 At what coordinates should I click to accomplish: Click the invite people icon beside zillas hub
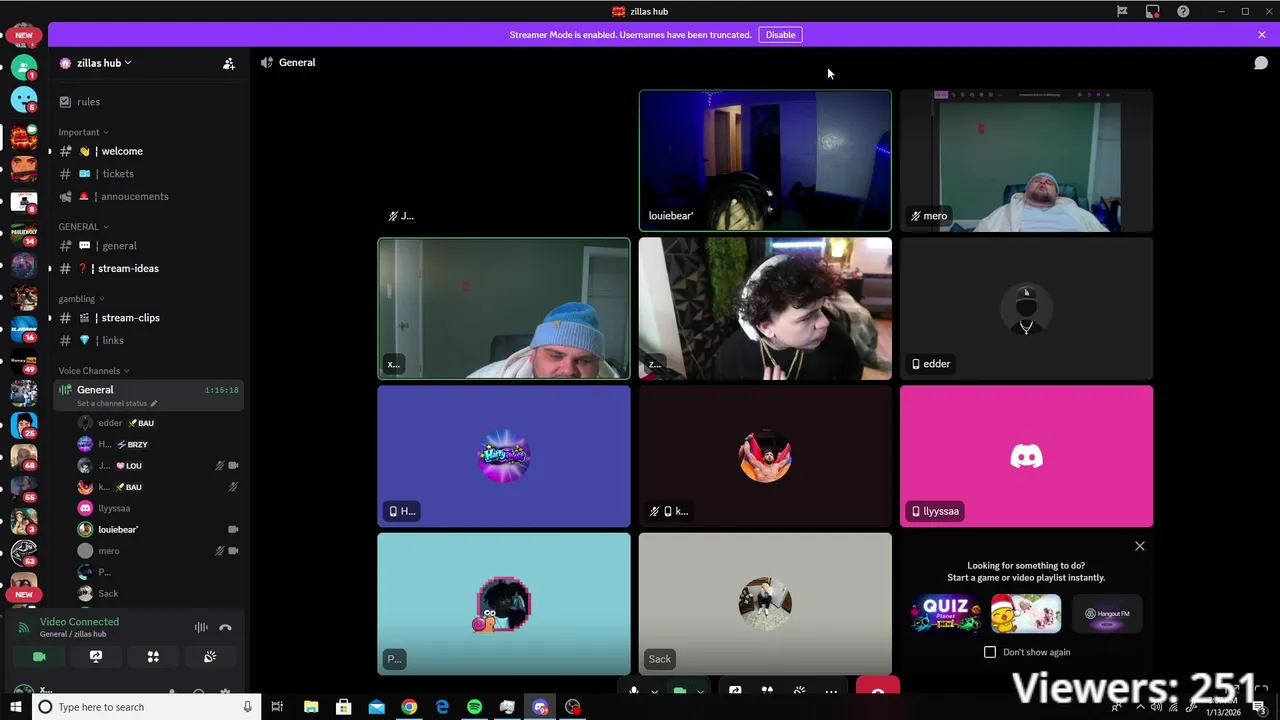(229, 63)
